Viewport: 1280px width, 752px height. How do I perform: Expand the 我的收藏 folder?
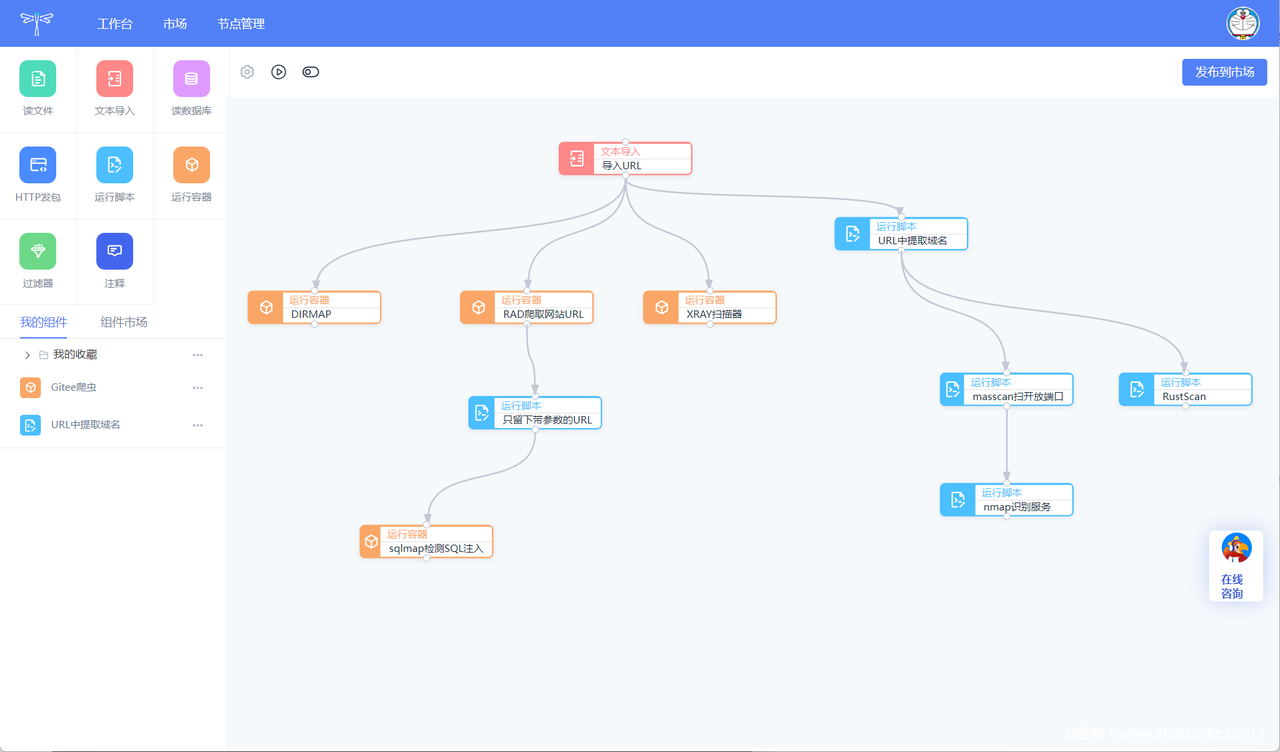[27, 355]
